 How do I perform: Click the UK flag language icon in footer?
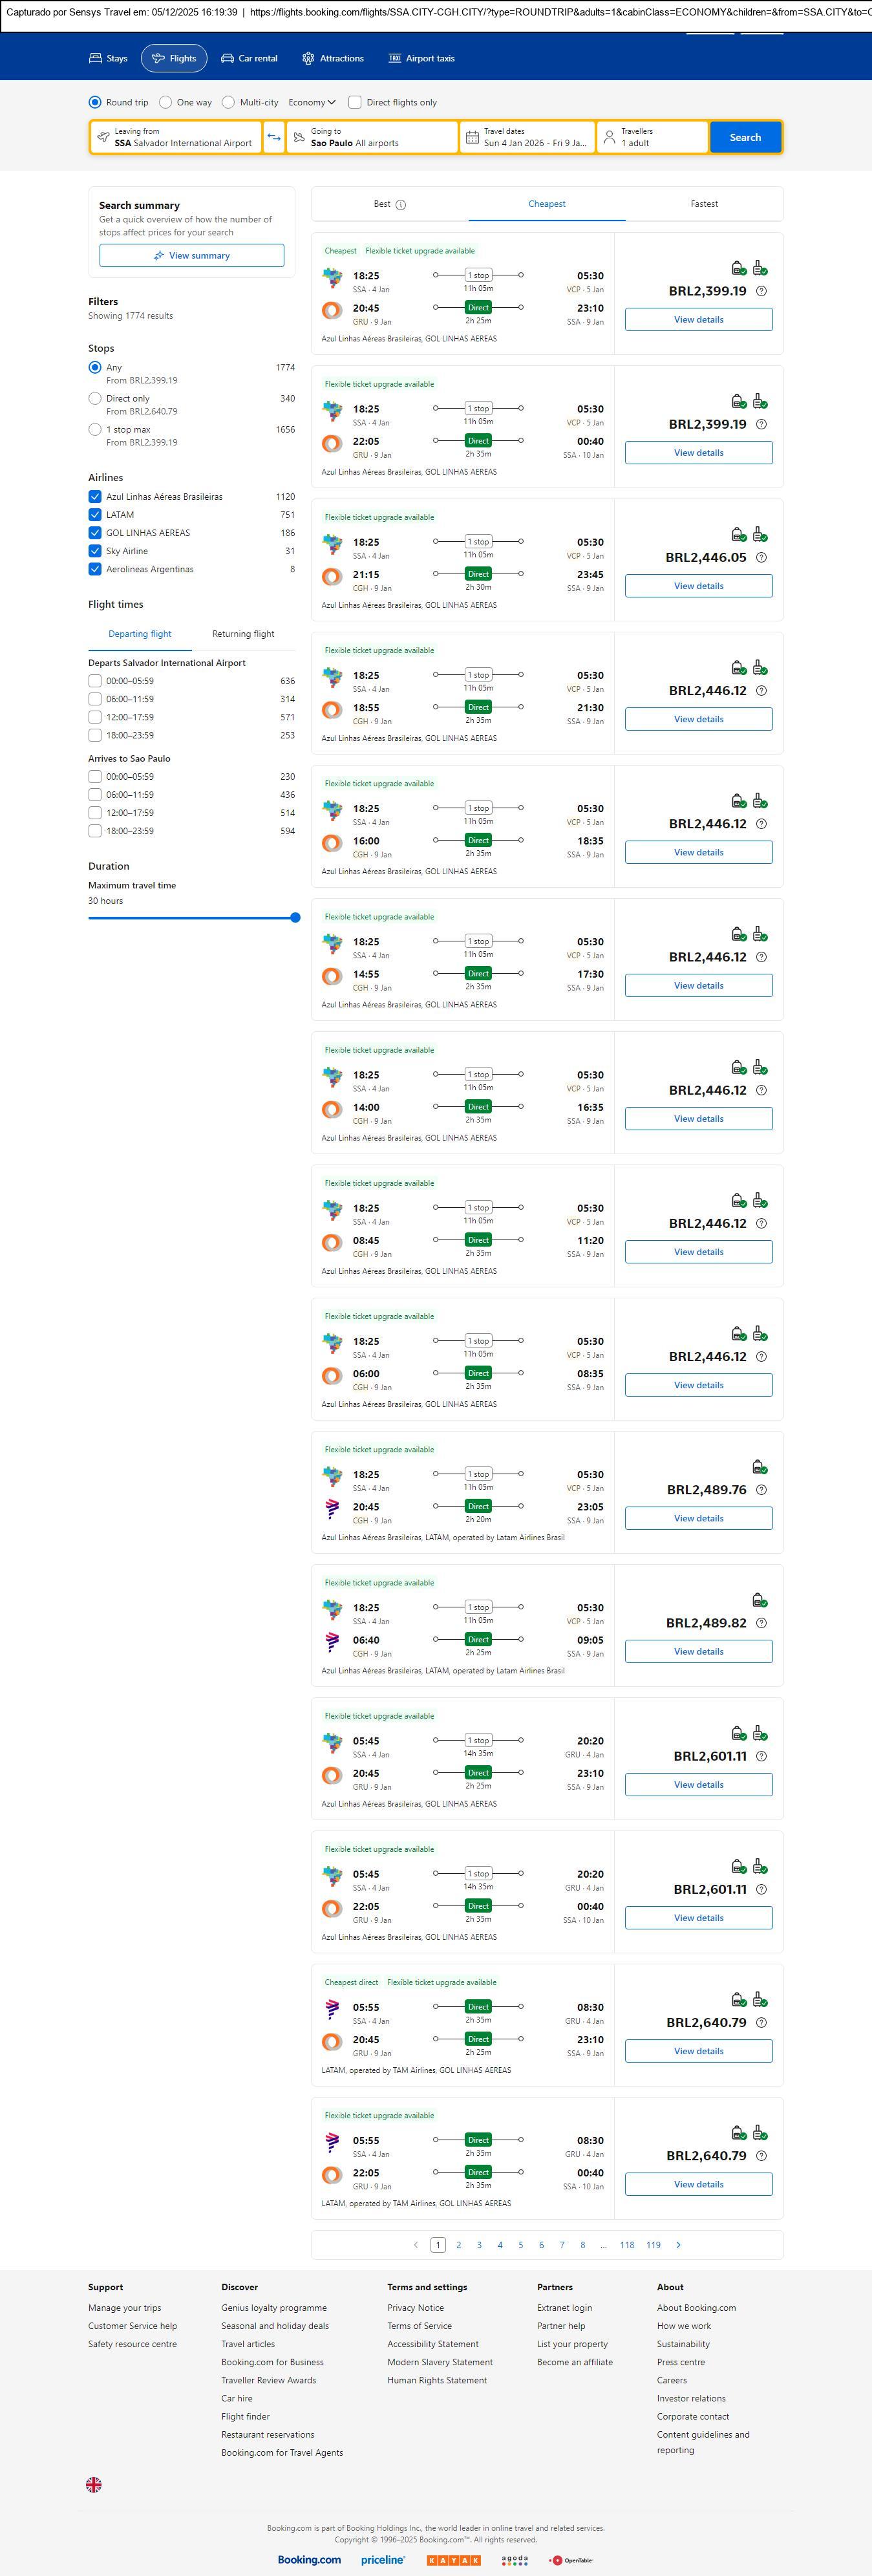pos(94,2484)
